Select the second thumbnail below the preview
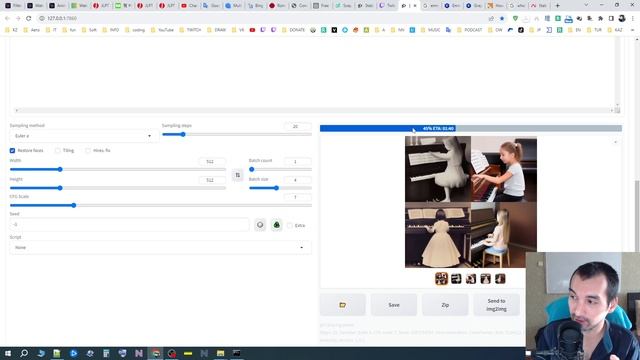Screen dimensions: 640x360 click(456, 279)
